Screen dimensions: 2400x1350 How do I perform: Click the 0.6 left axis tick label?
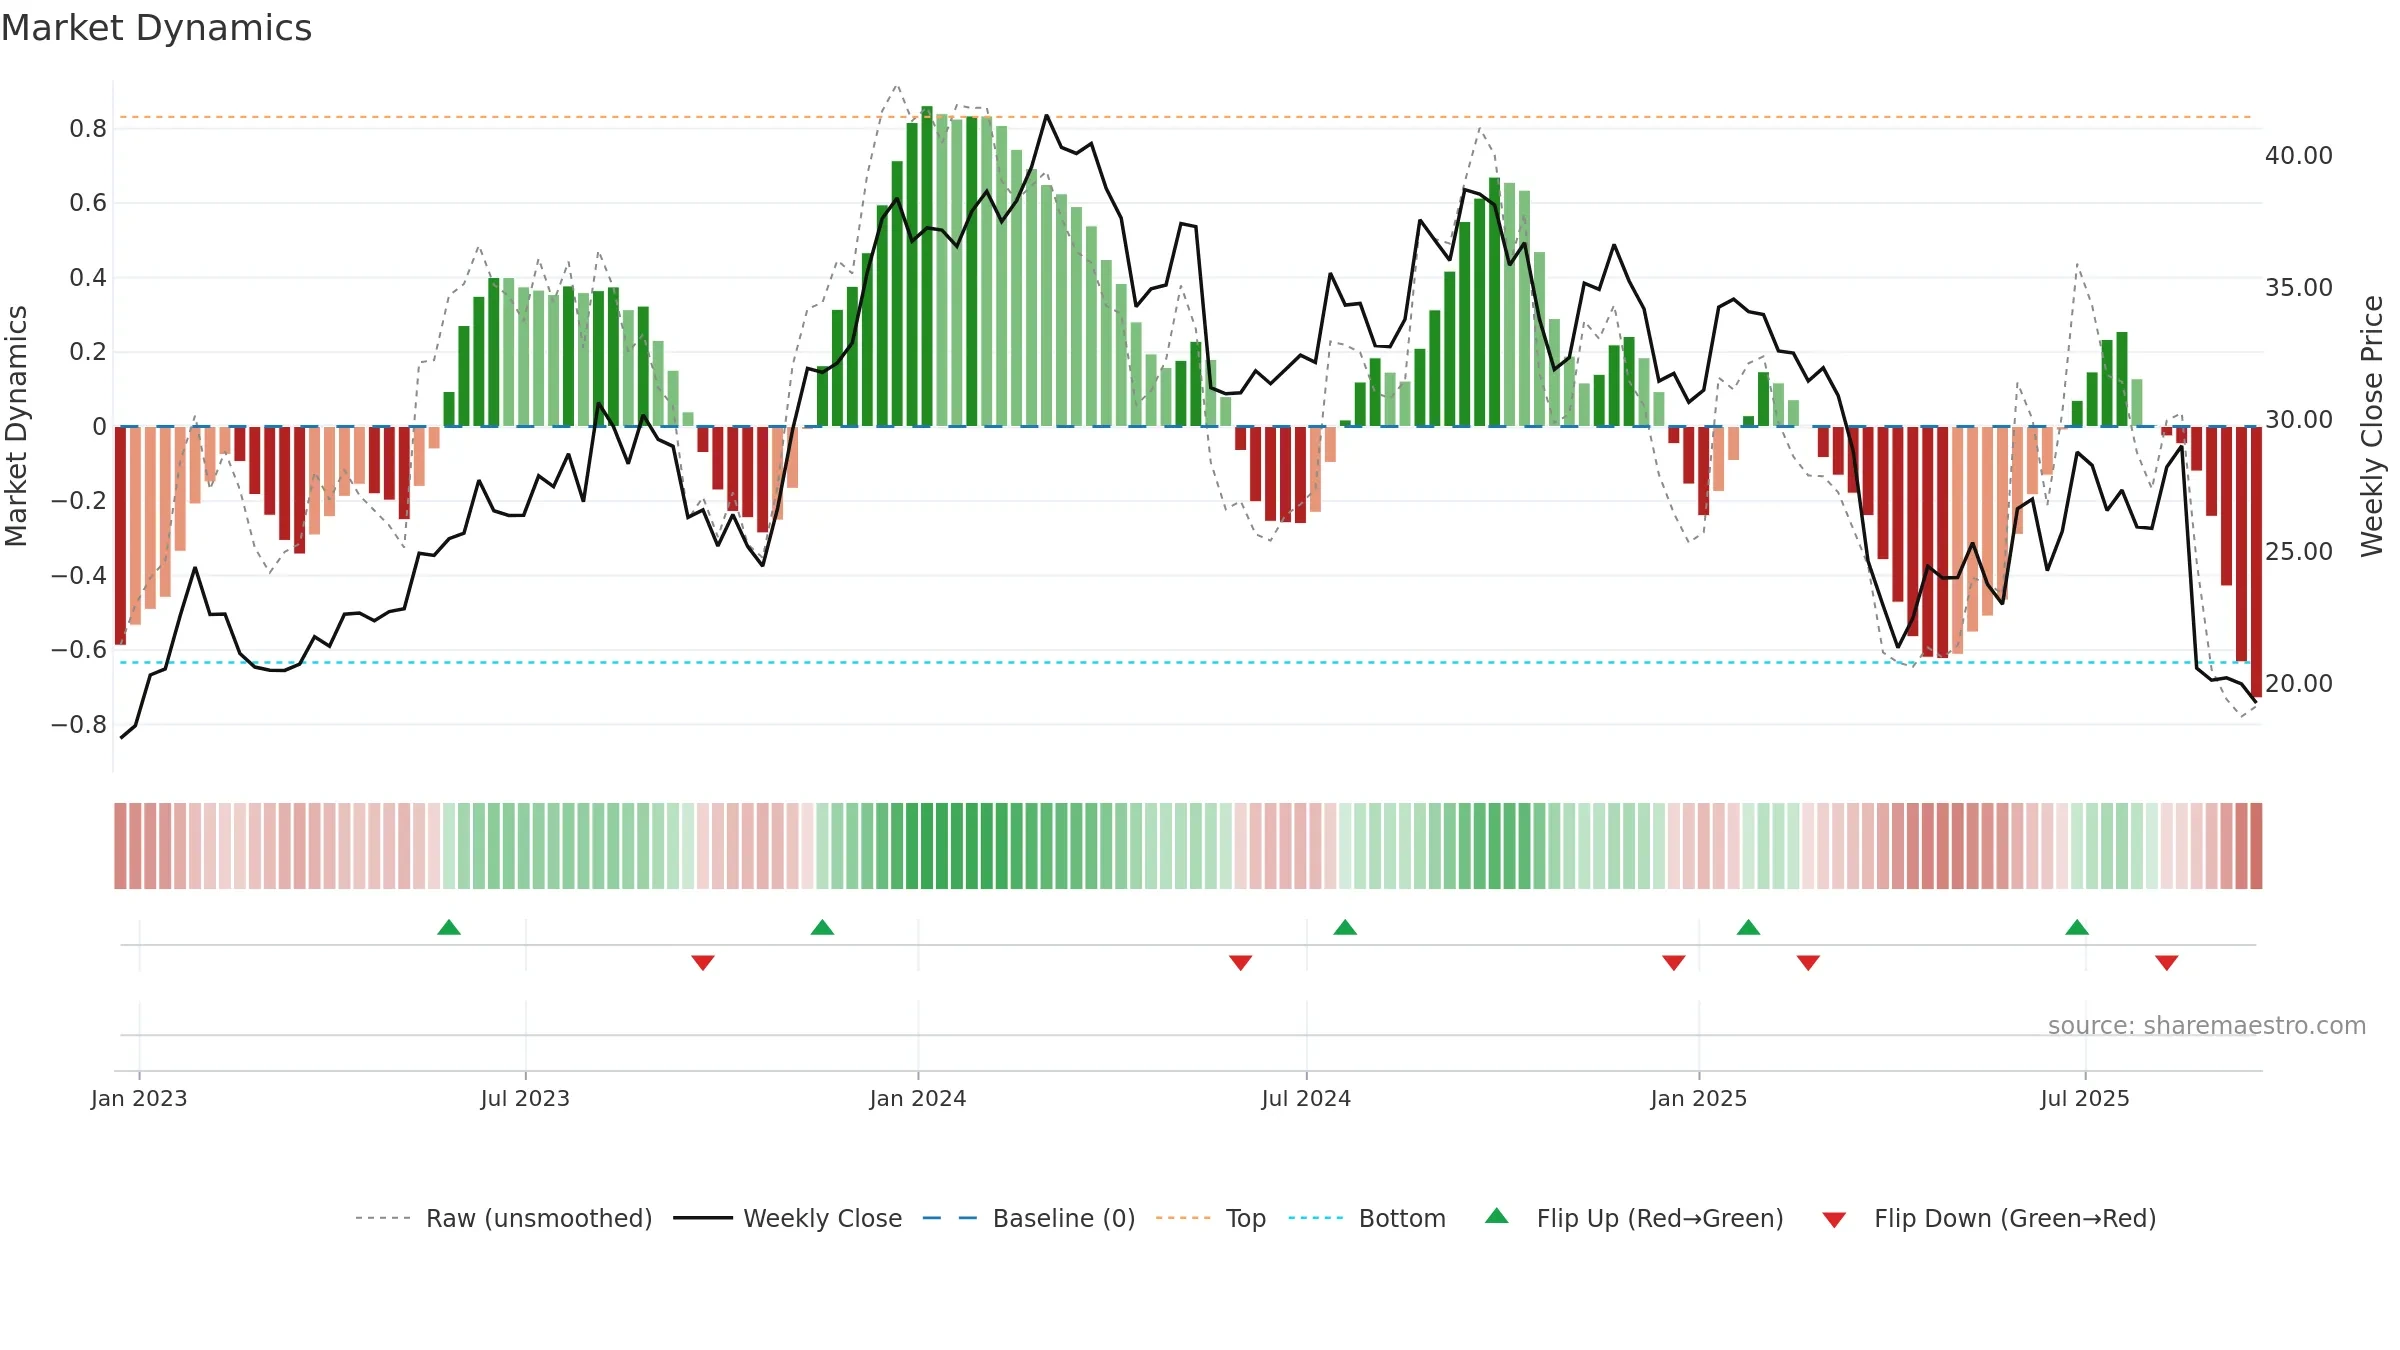click(x=88, y=203)
